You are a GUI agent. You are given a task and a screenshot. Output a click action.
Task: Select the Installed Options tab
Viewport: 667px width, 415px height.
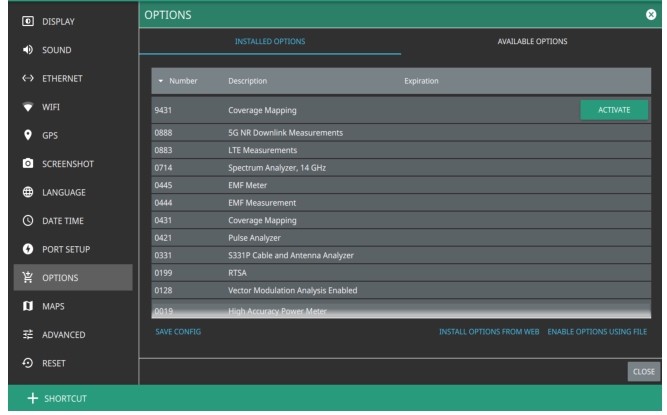[270, 41]
